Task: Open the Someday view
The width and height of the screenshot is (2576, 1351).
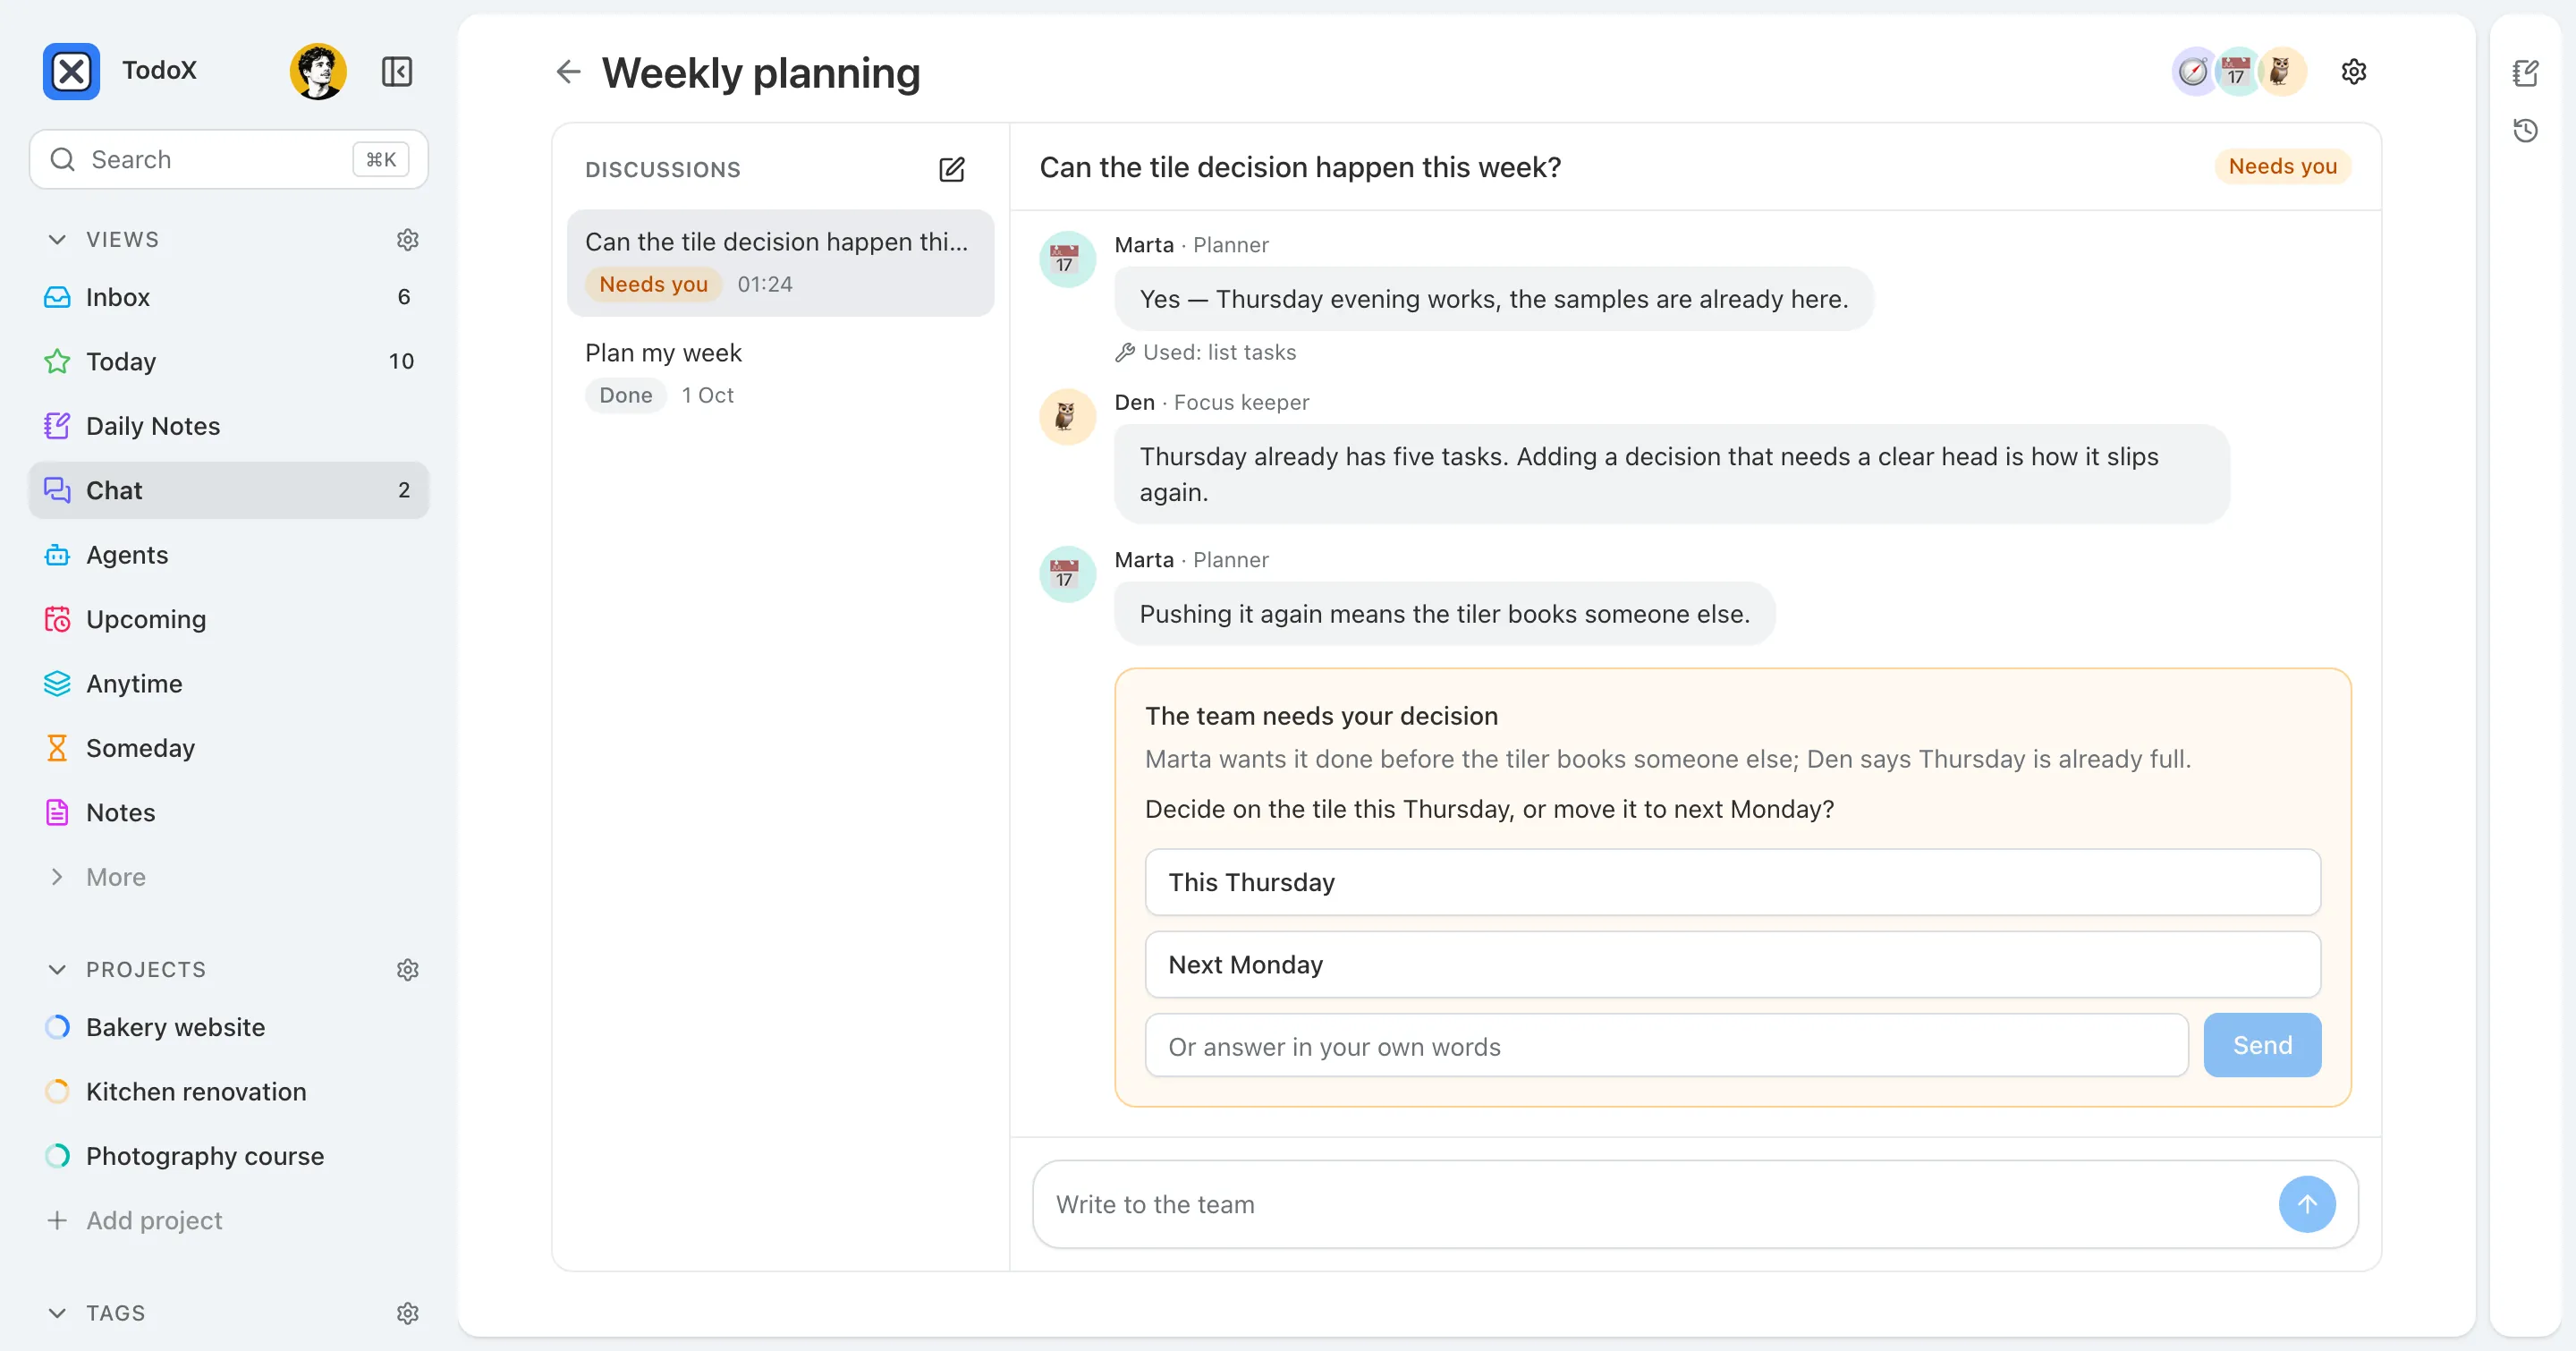Action: [x=229, y=748]
